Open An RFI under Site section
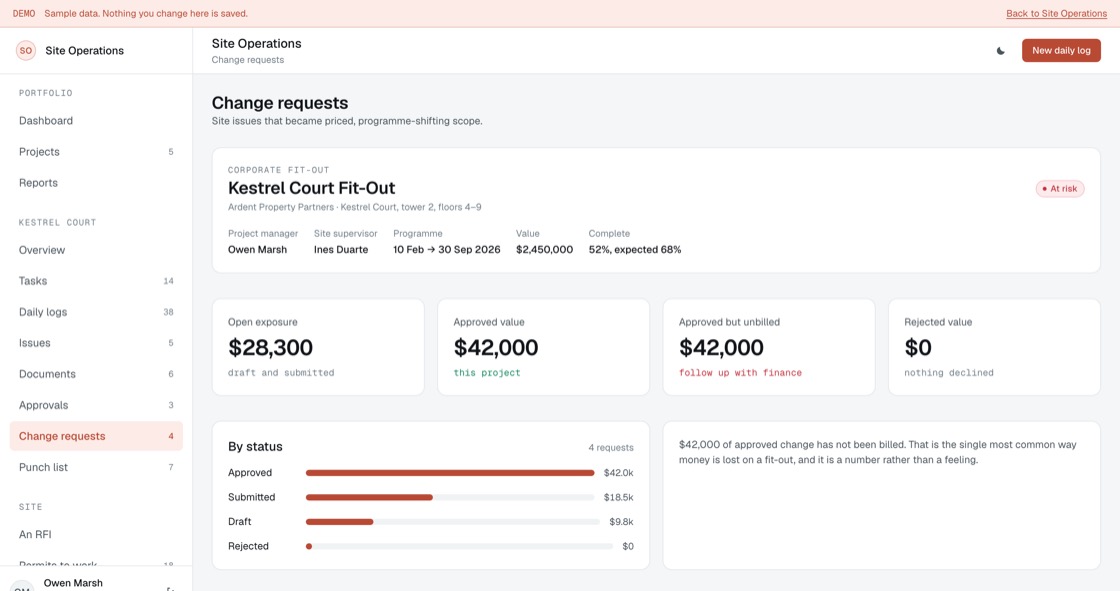The height and width of the screenshot is (591, 1120). [96, 535]
